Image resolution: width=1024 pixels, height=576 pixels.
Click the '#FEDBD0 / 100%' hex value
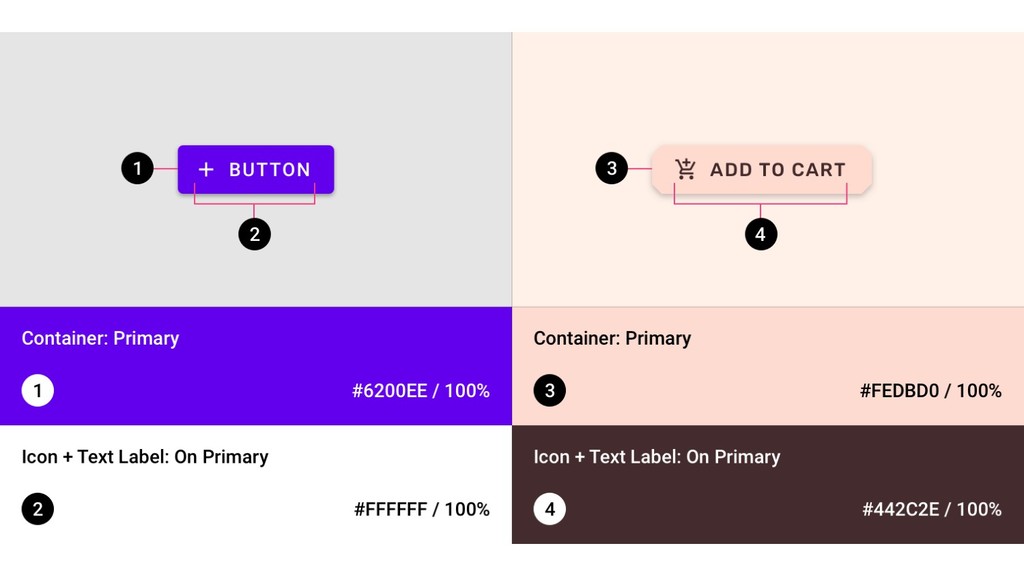tap(931, 391)
